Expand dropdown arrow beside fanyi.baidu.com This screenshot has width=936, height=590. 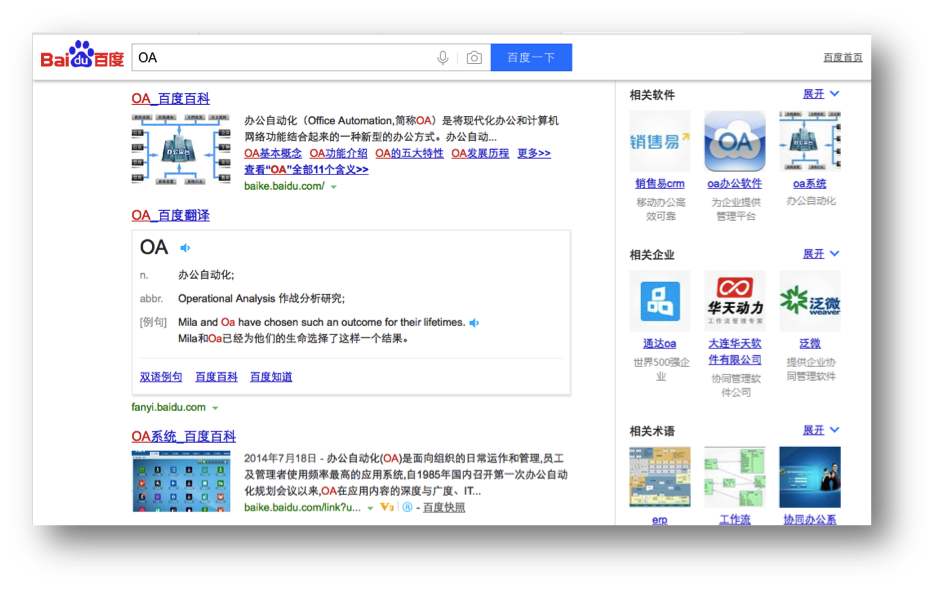pos(215,408)
